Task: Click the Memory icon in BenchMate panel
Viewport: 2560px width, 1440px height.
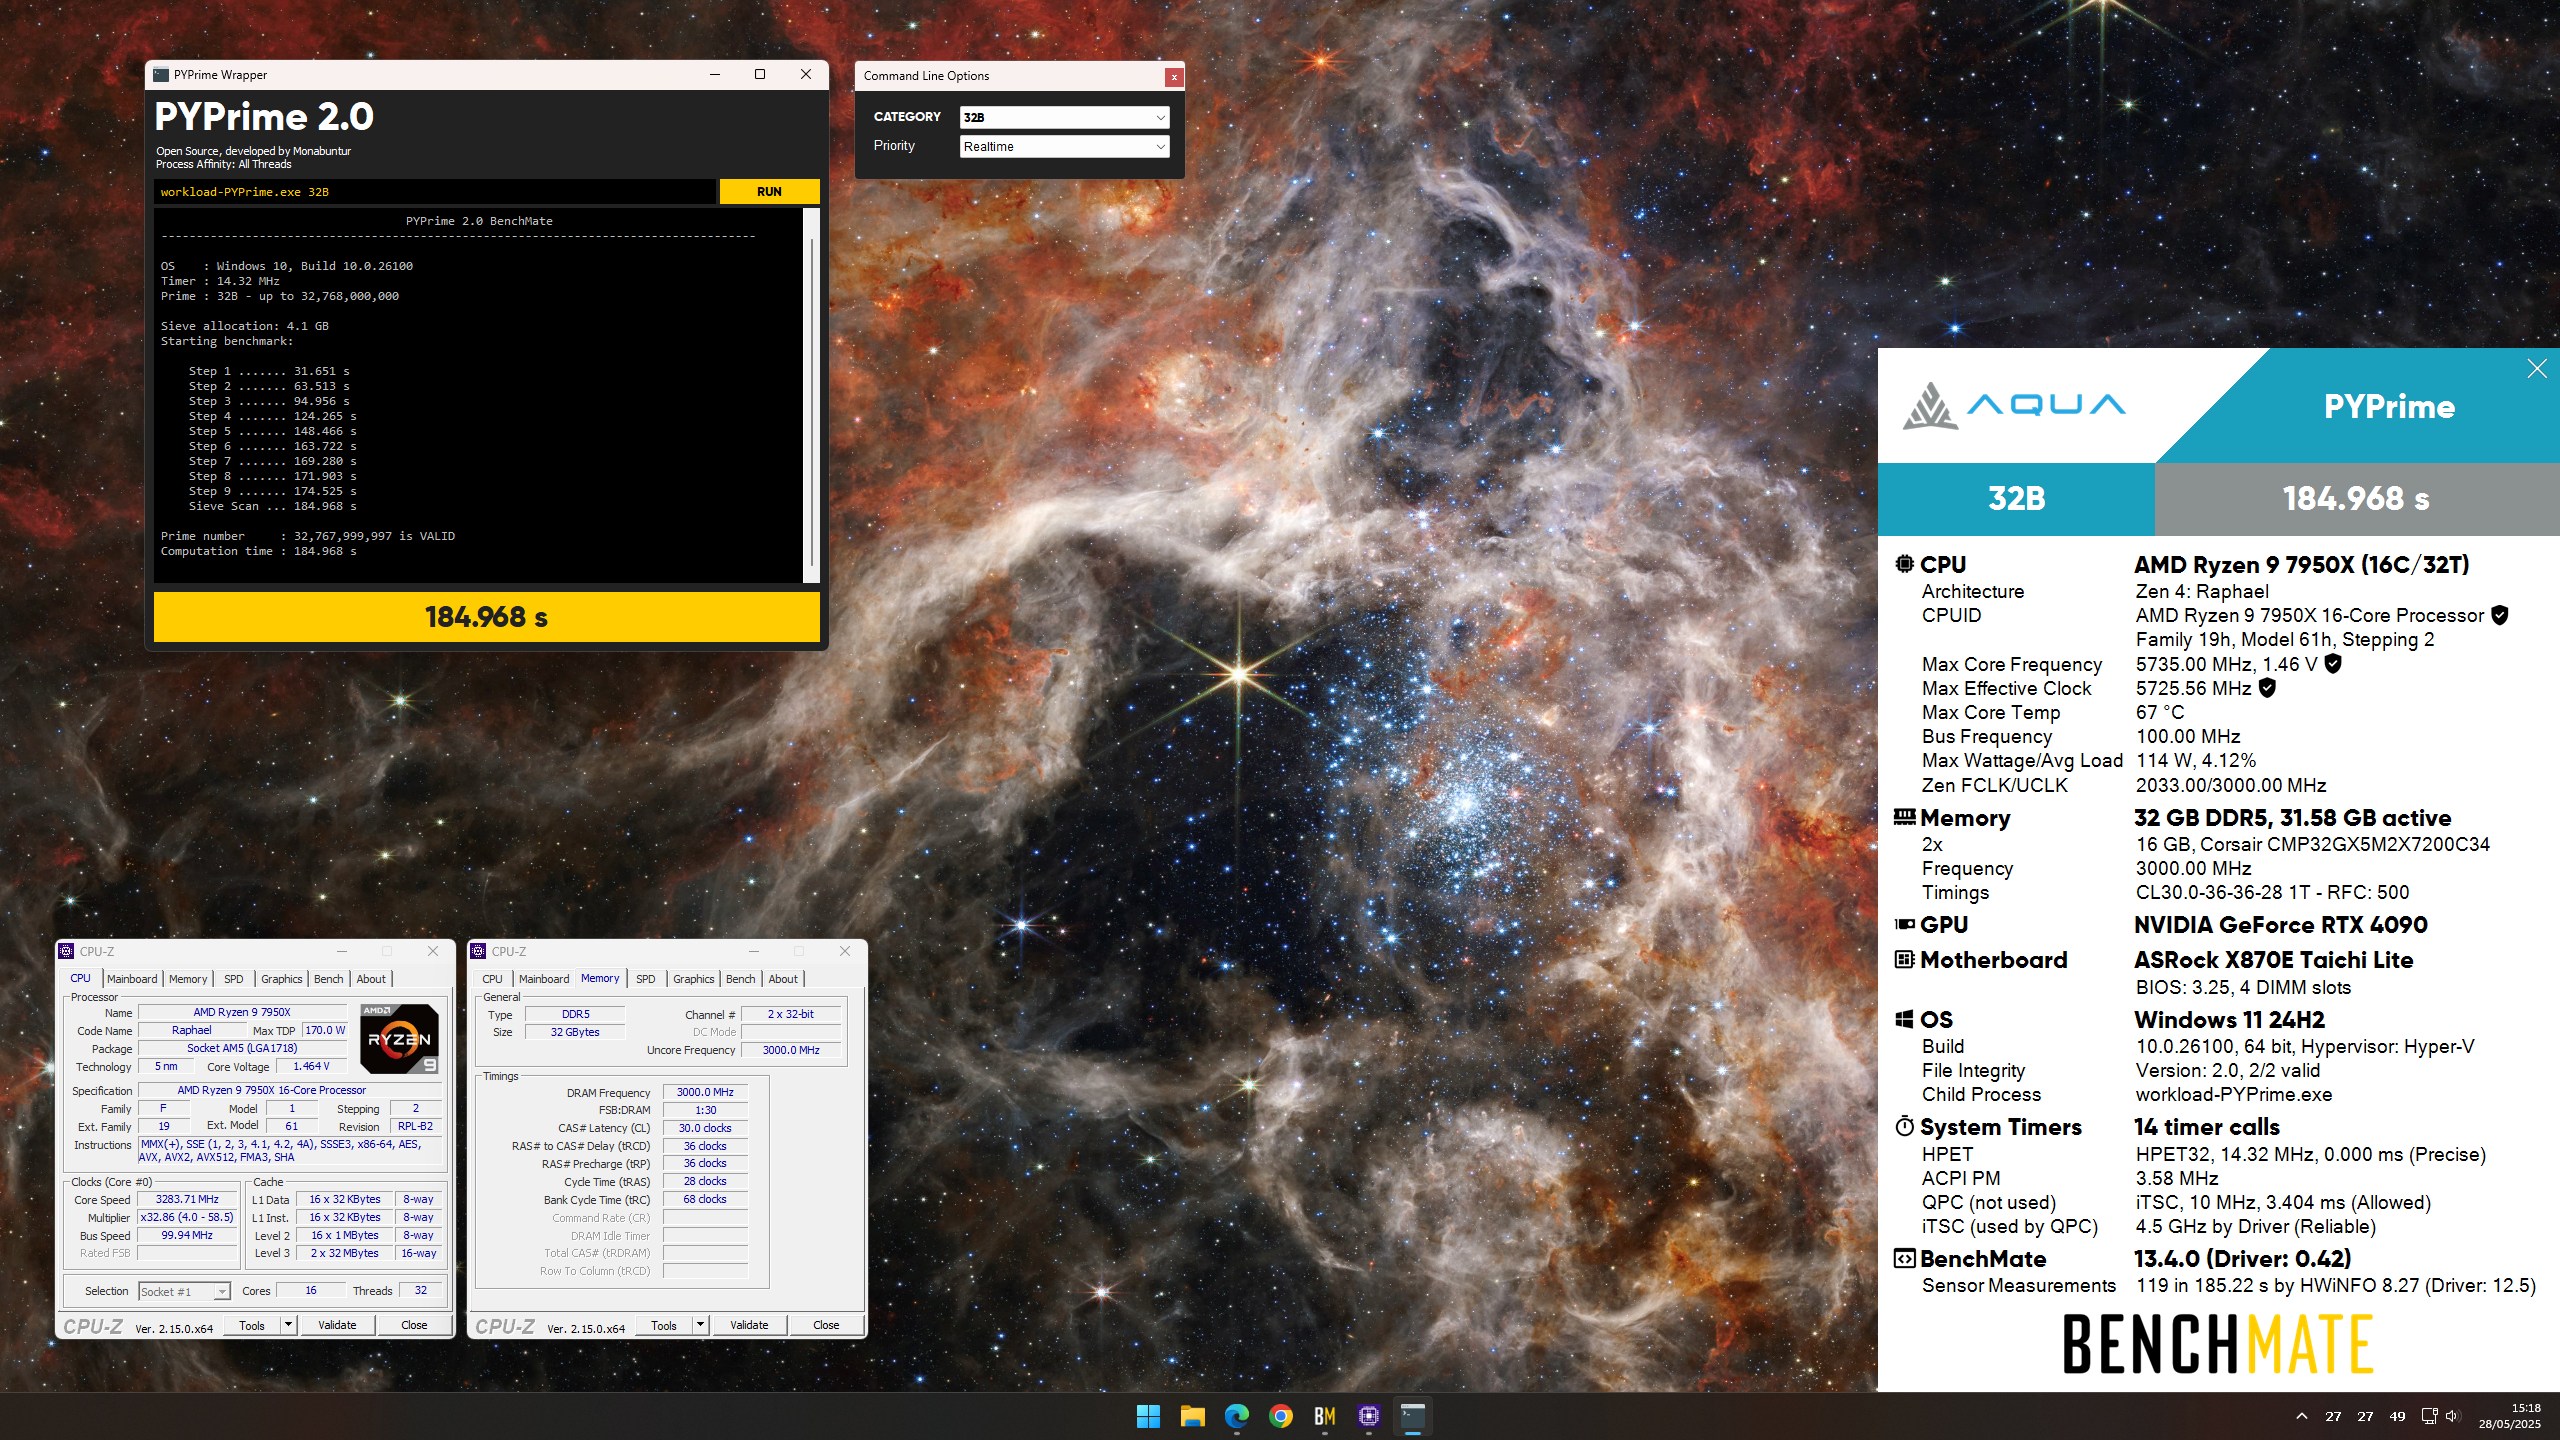Action: tap(1904, 817)
